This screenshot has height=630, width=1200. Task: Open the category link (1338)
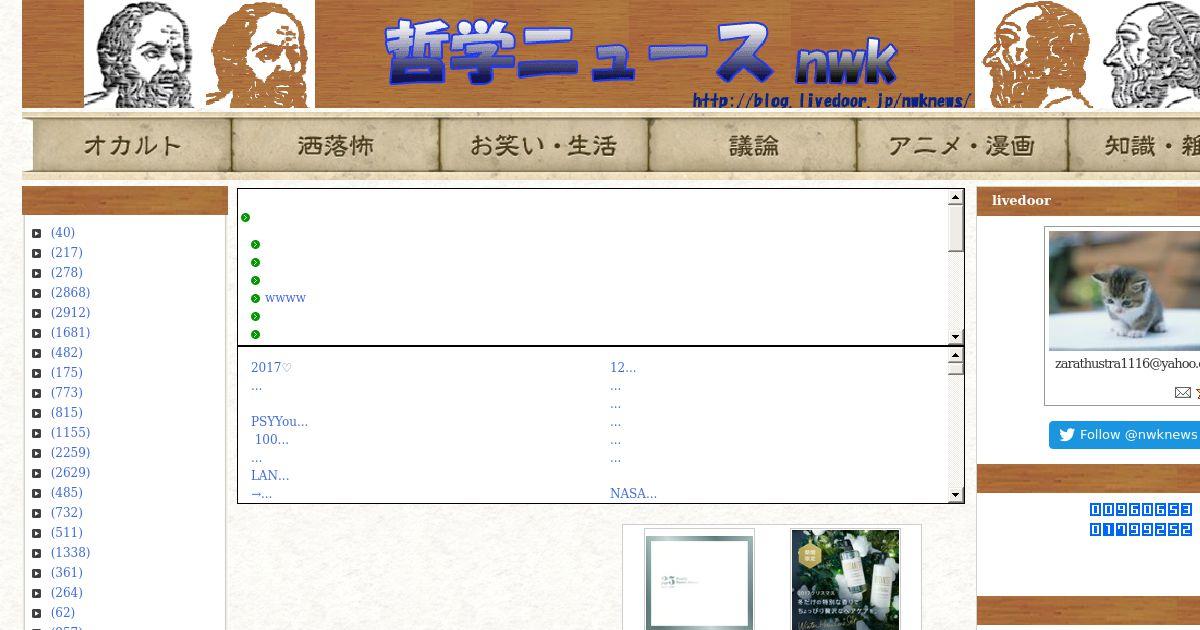(x=70, y=553)
